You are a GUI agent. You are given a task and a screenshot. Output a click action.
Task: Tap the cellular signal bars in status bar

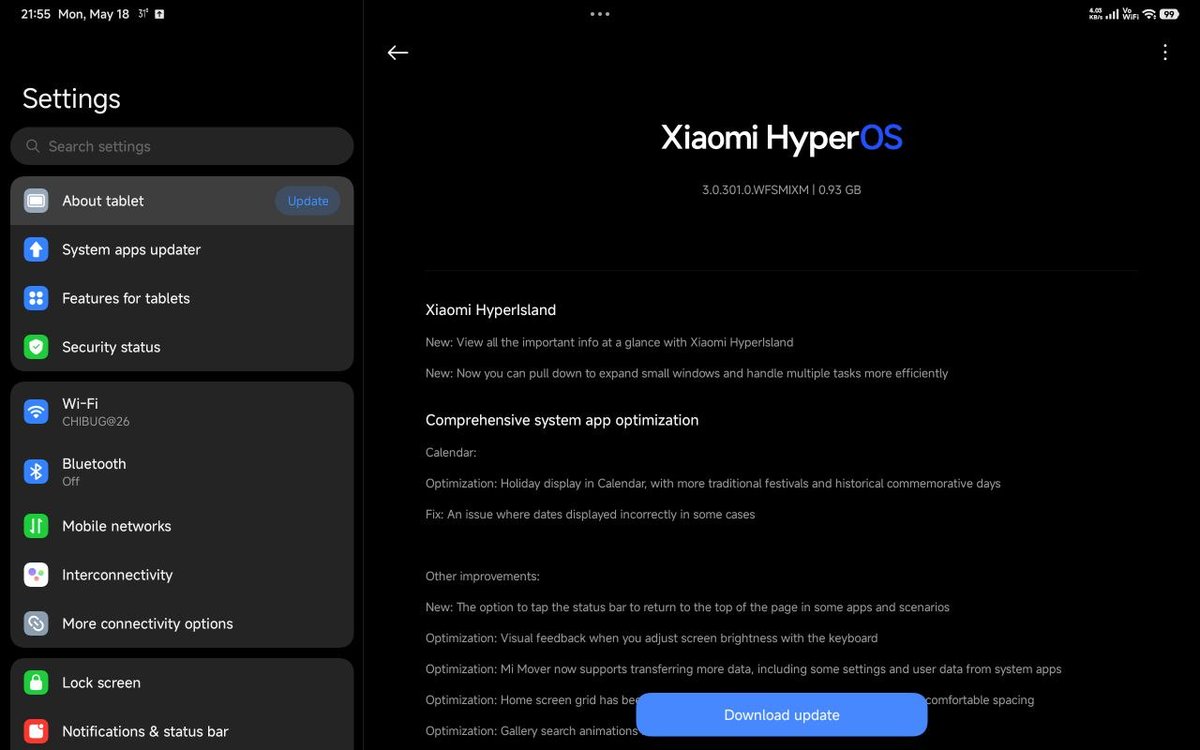1112,14
